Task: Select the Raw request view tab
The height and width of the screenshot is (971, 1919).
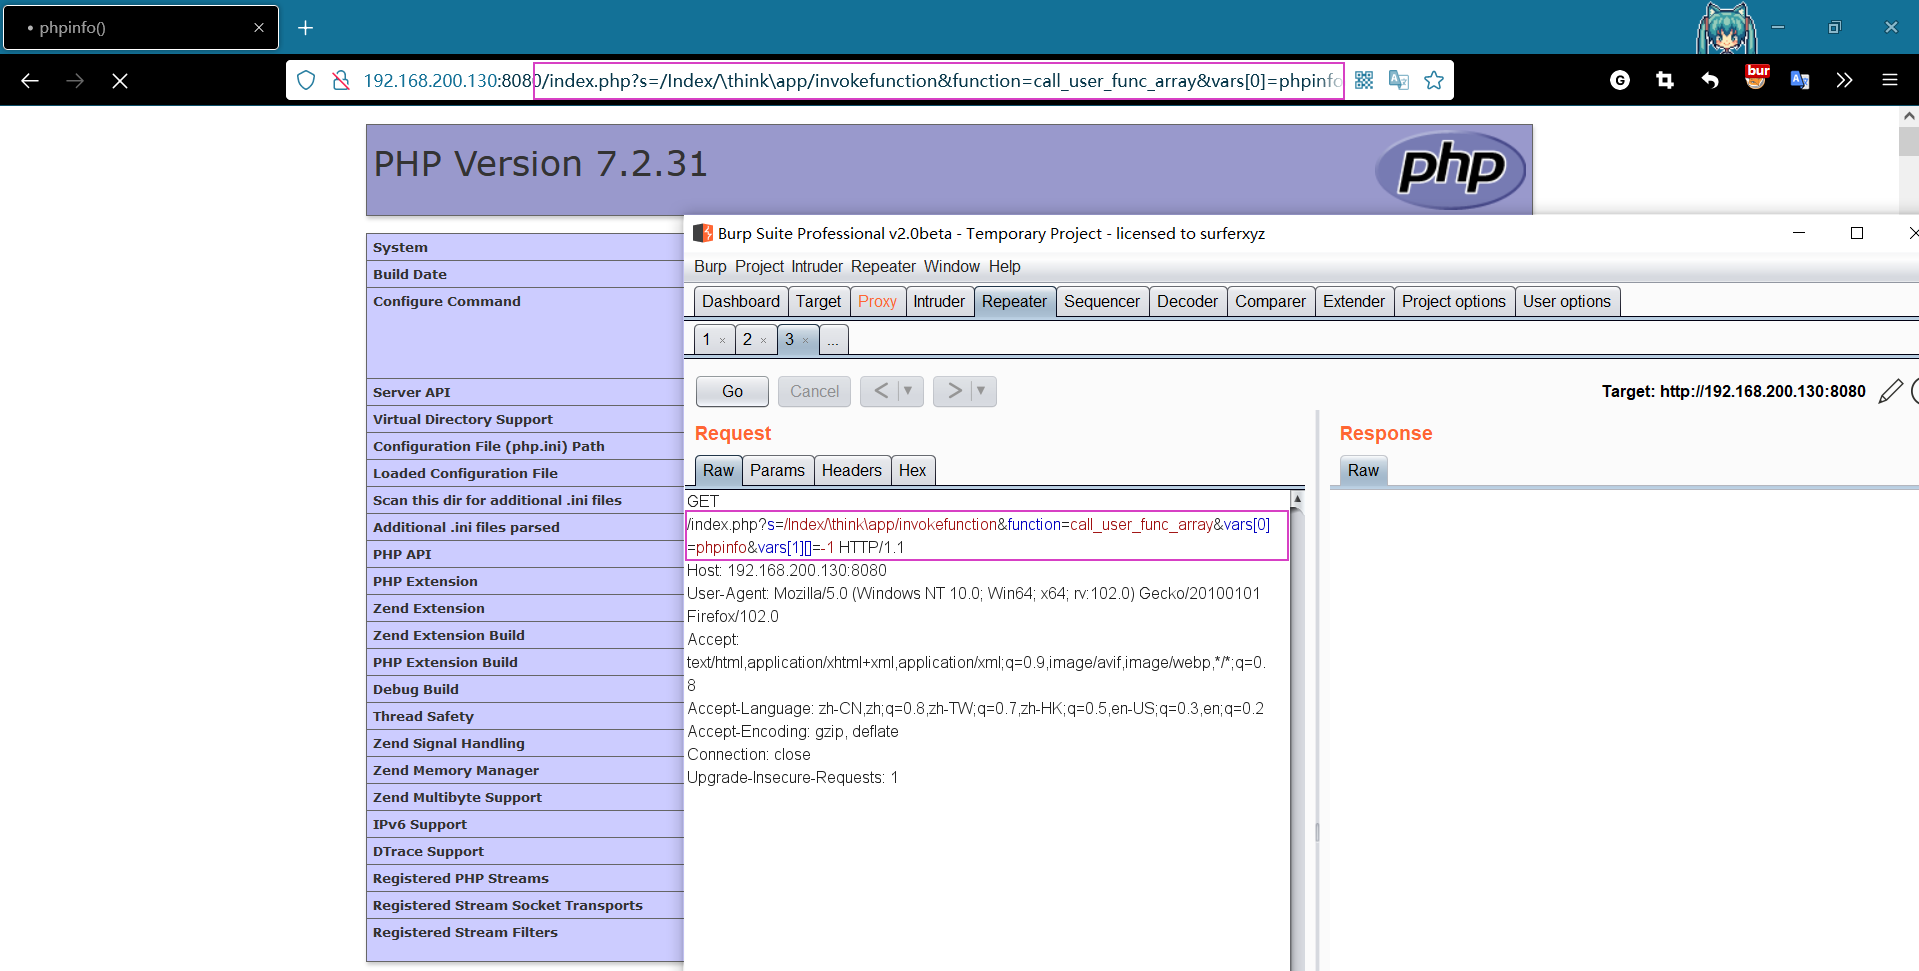Action: [x=718, y=470]
